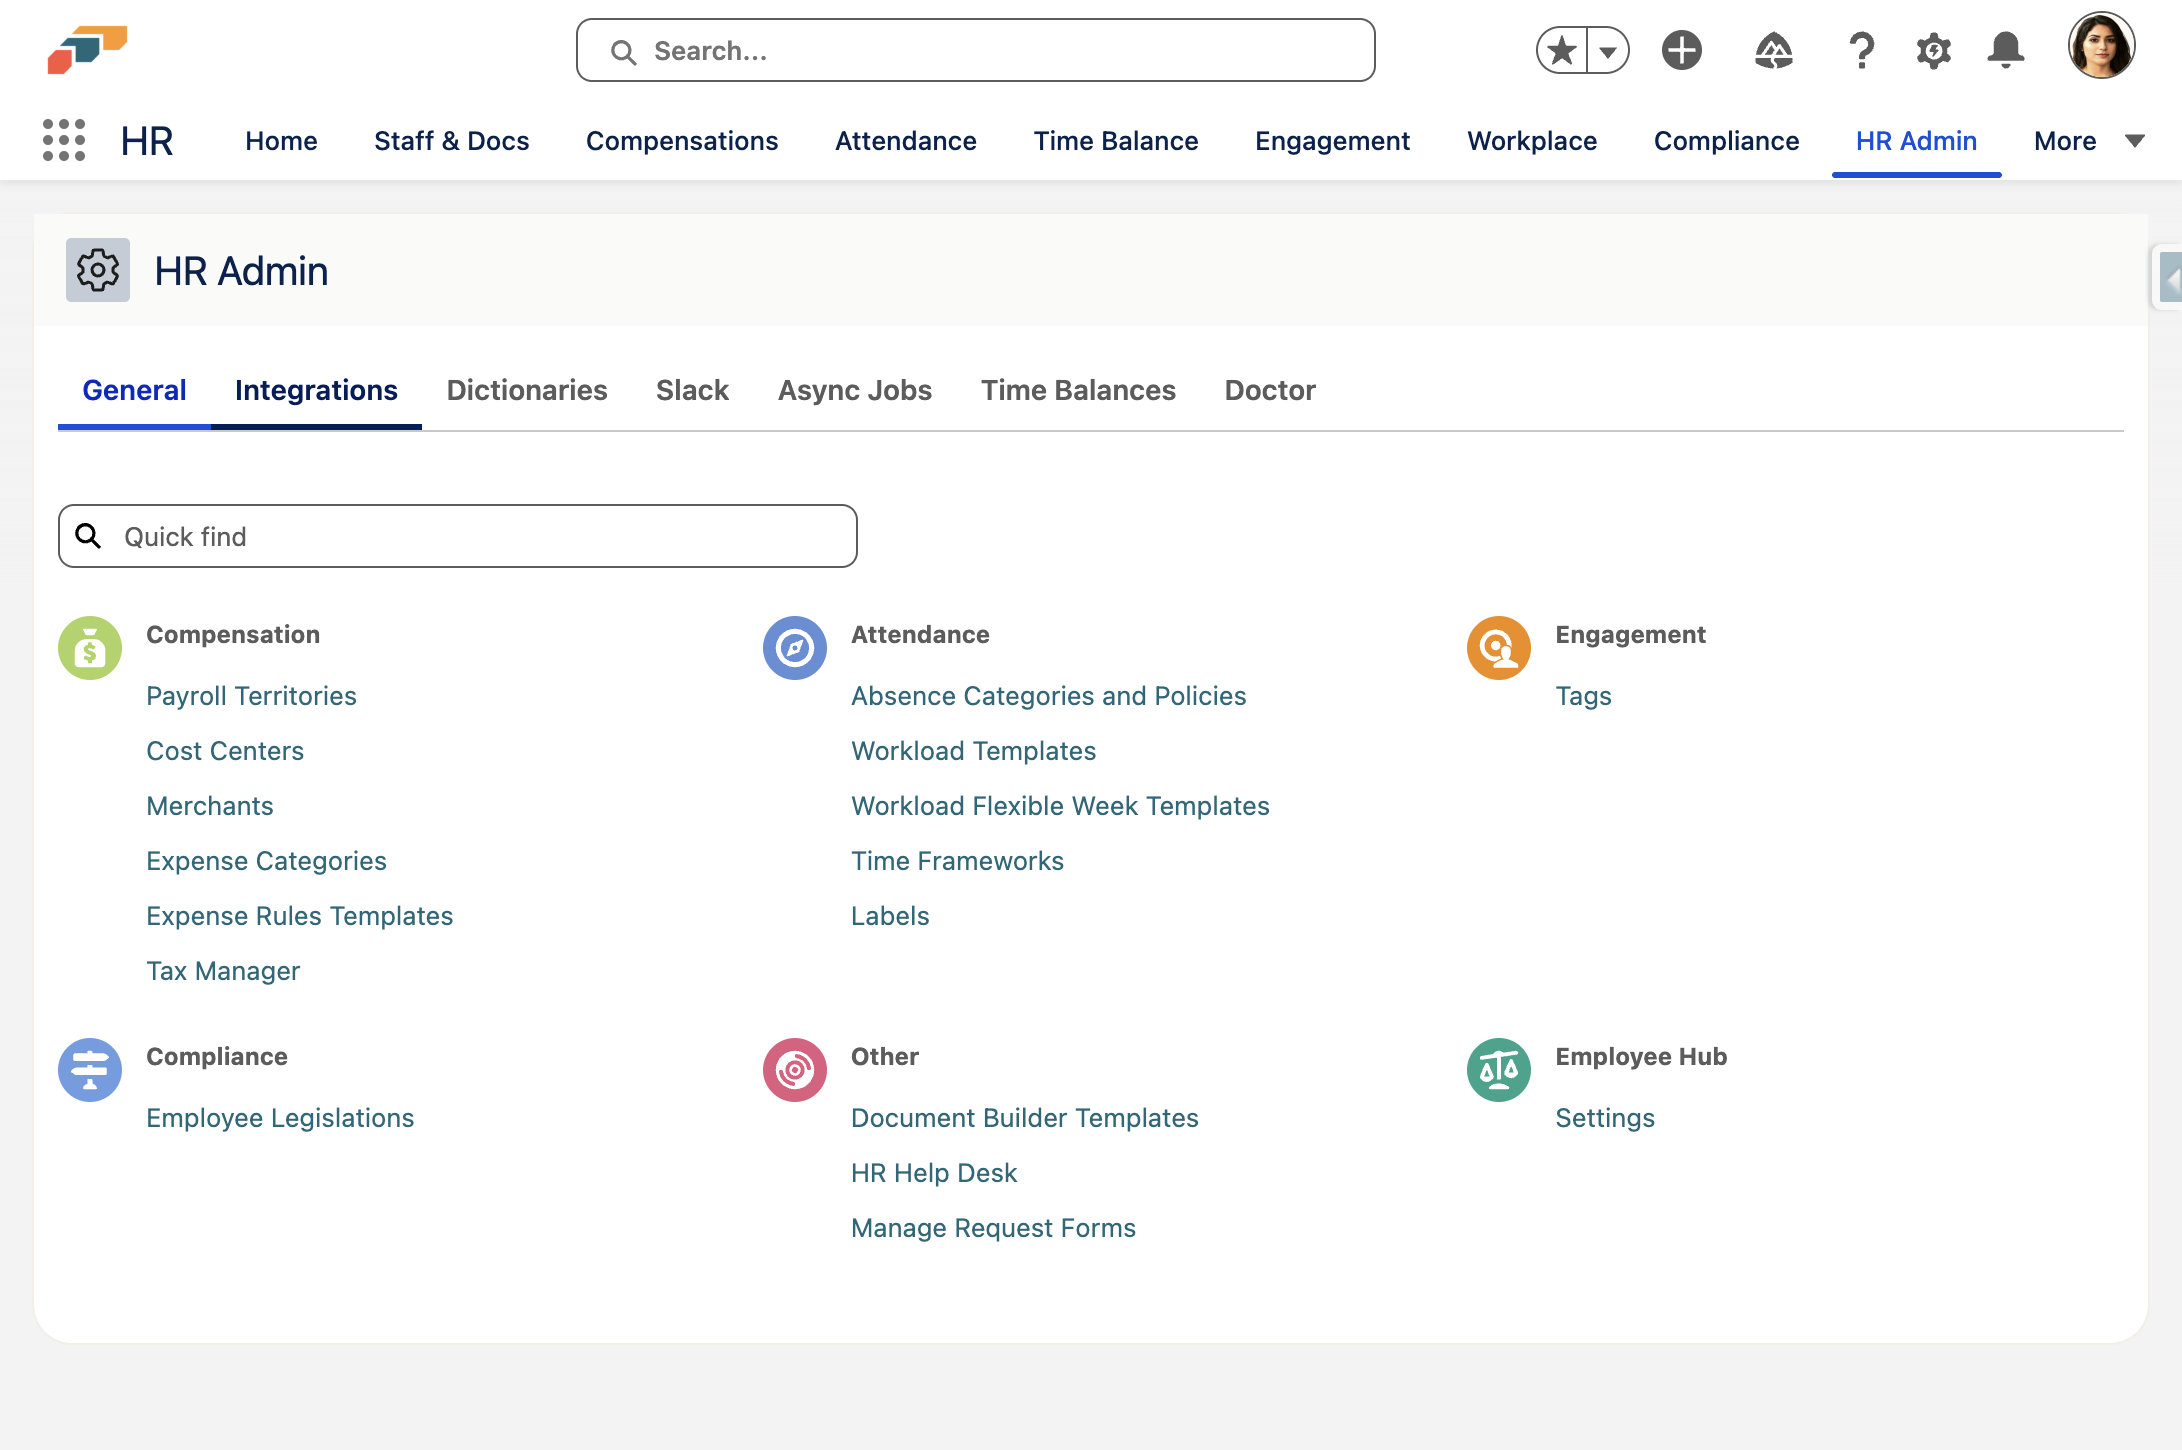Screen dimensions: 2182x1450
Task: Click the Compensation money bag icon
Action: [x=90, y=647]
